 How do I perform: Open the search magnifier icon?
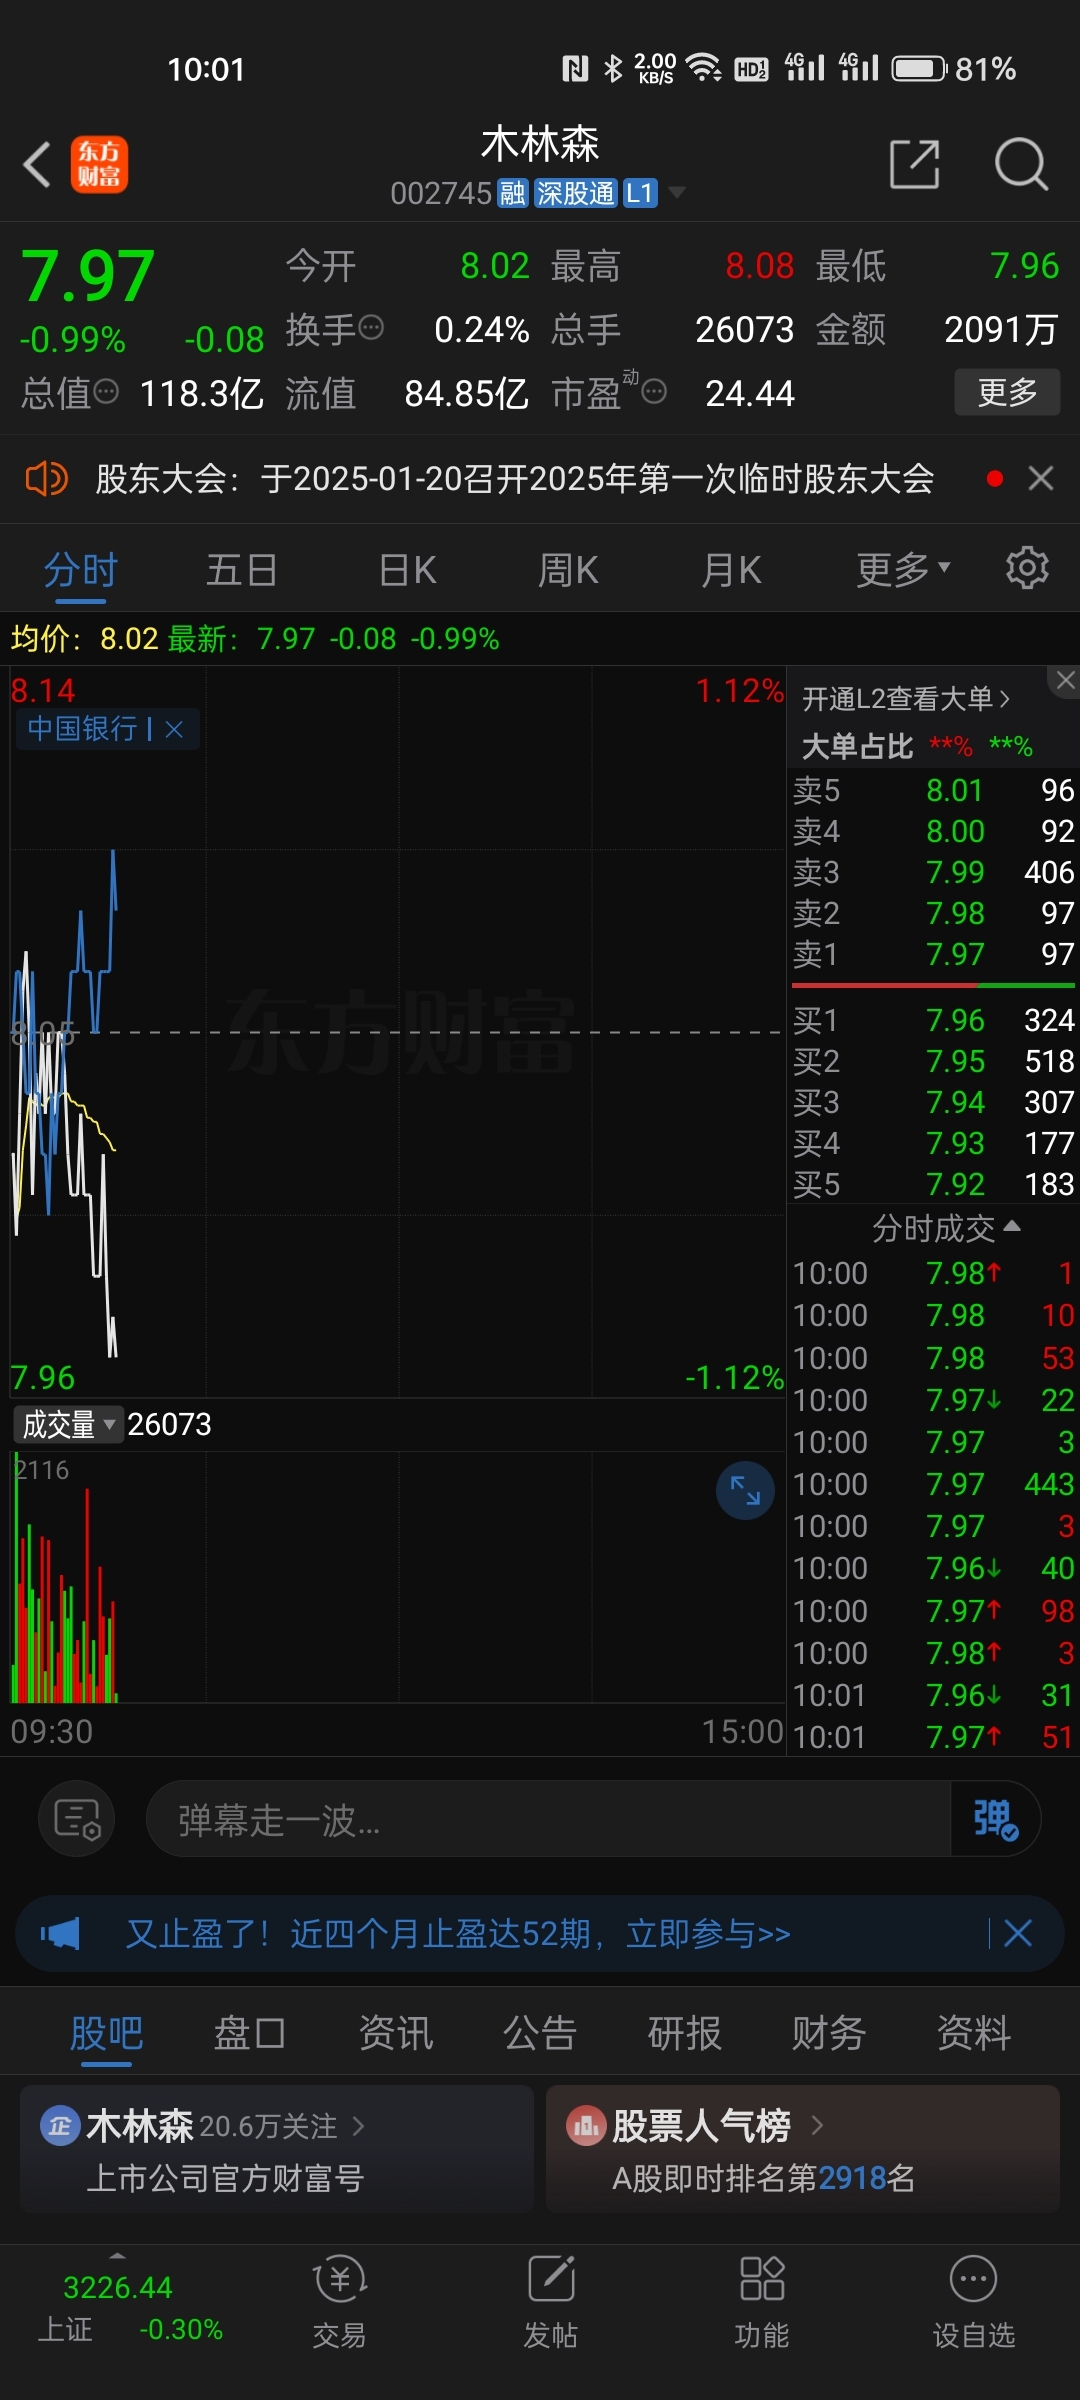pos(1021,164)
